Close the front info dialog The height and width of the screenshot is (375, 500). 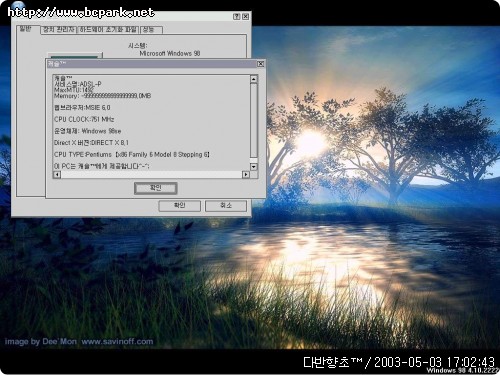click(261, 63)
